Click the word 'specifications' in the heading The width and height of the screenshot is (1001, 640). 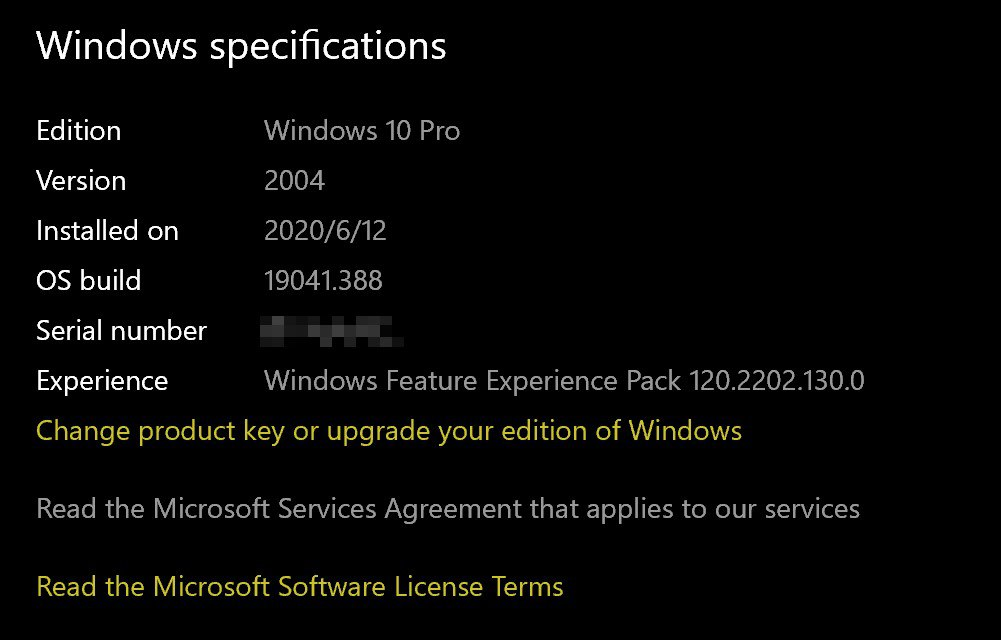(x=326, y=46)
